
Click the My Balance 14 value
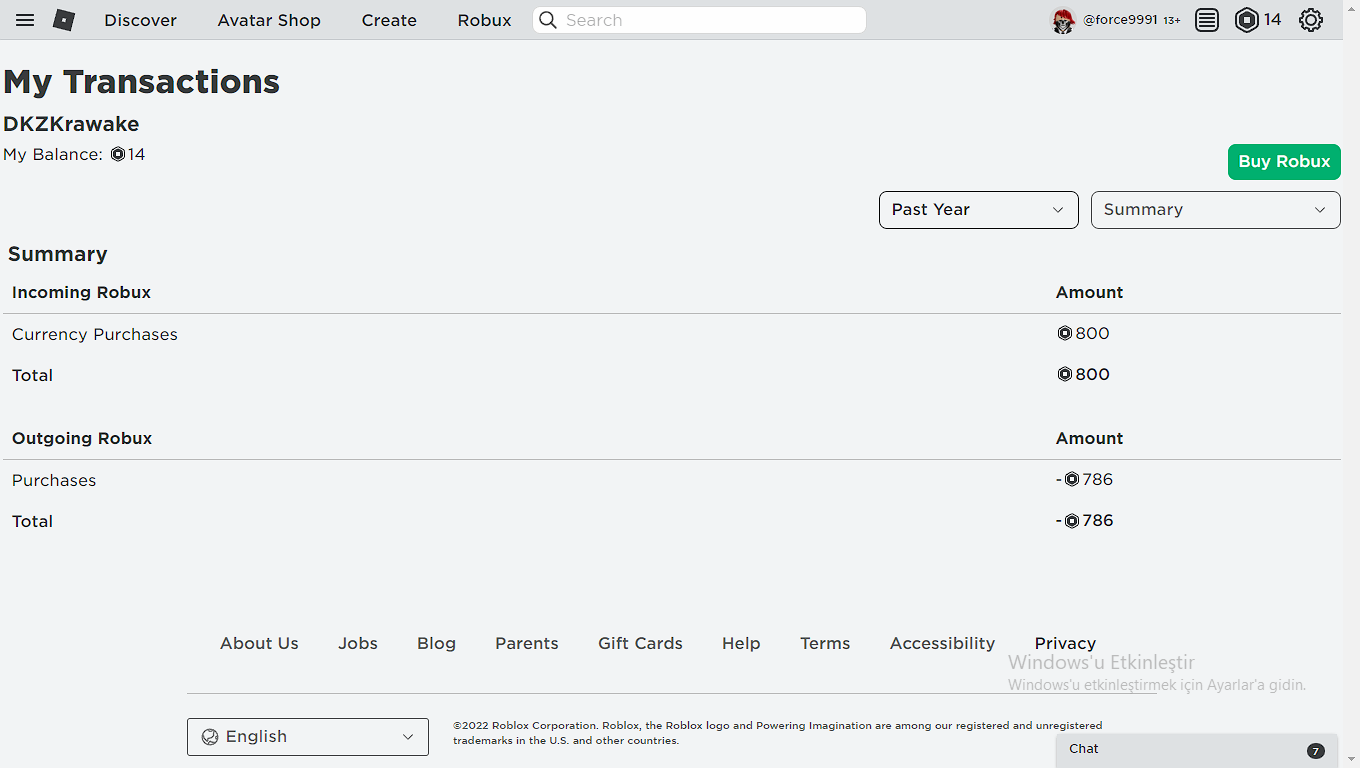[128, 154]
